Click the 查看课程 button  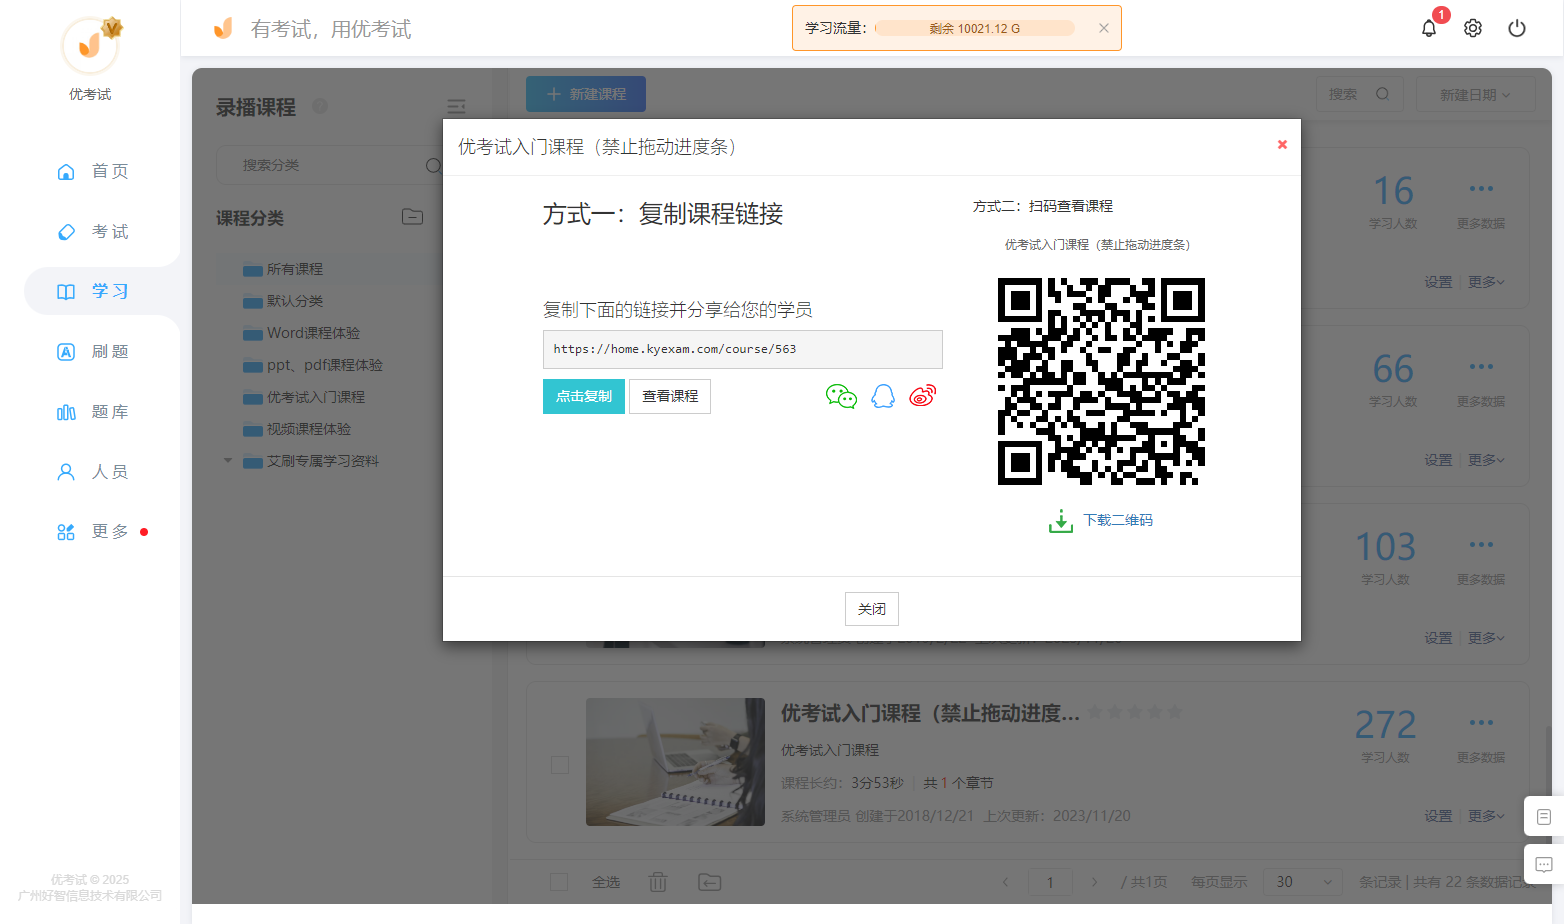pos(670,396)
